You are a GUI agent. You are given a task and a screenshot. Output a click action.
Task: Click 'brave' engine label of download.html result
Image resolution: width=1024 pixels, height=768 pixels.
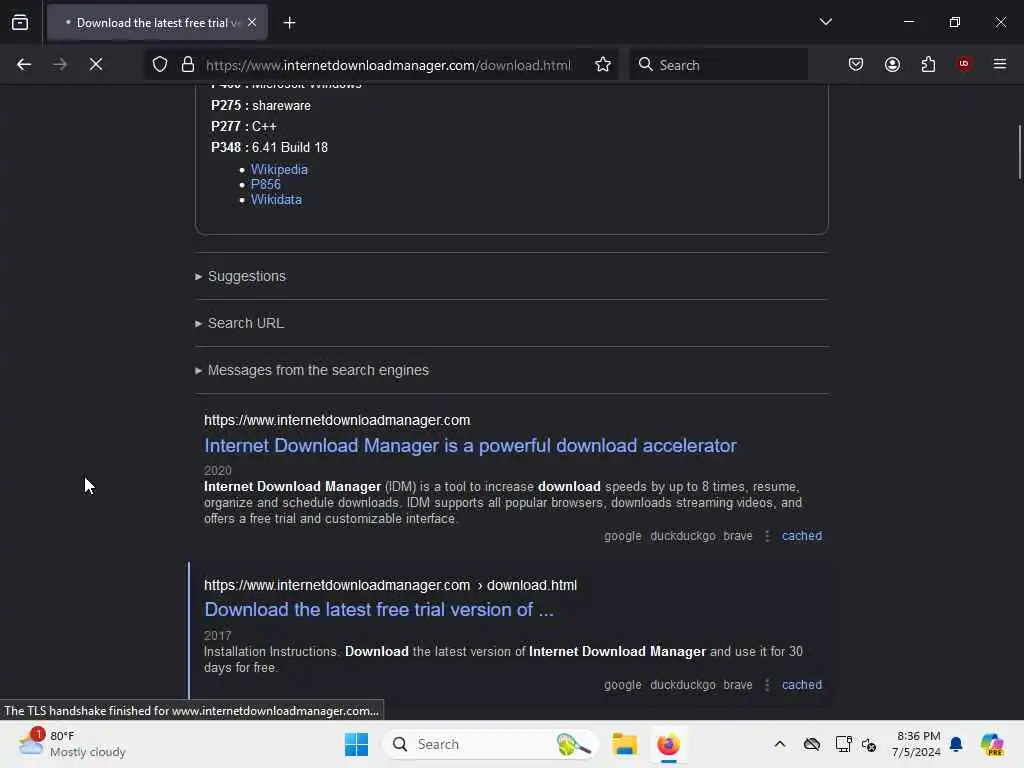[738, 684]
